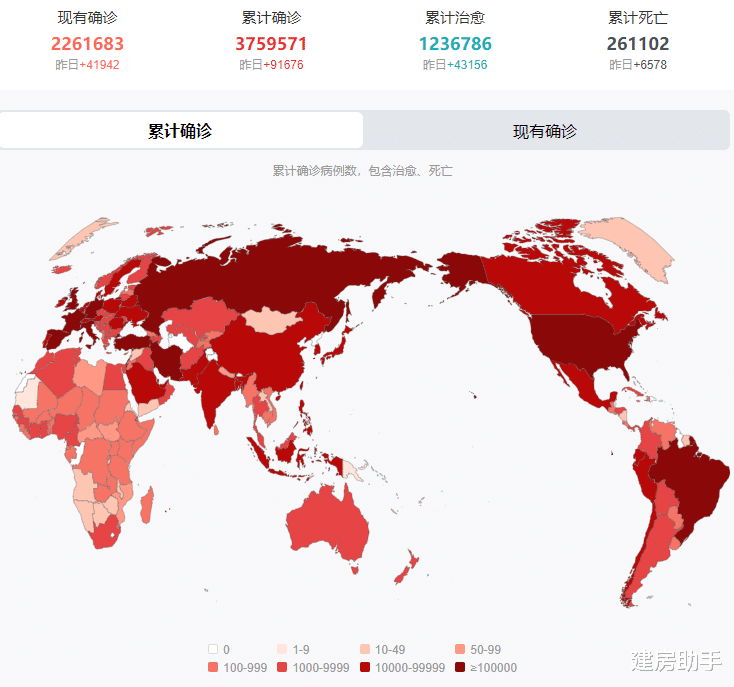The image size is (734, 687).
Task: Toggle the 50-99 legend swatch
Action: [460, 649]
